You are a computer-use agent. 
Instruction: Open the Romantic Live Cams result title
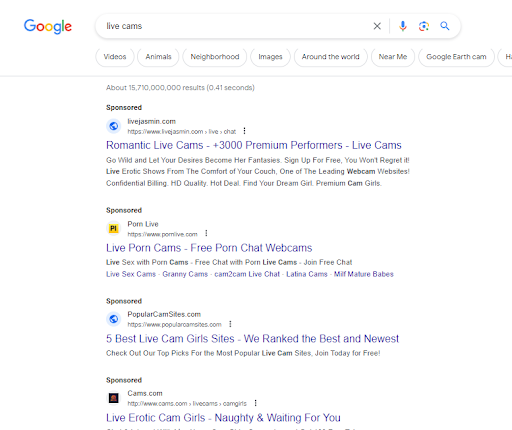(x=254, y=145)
